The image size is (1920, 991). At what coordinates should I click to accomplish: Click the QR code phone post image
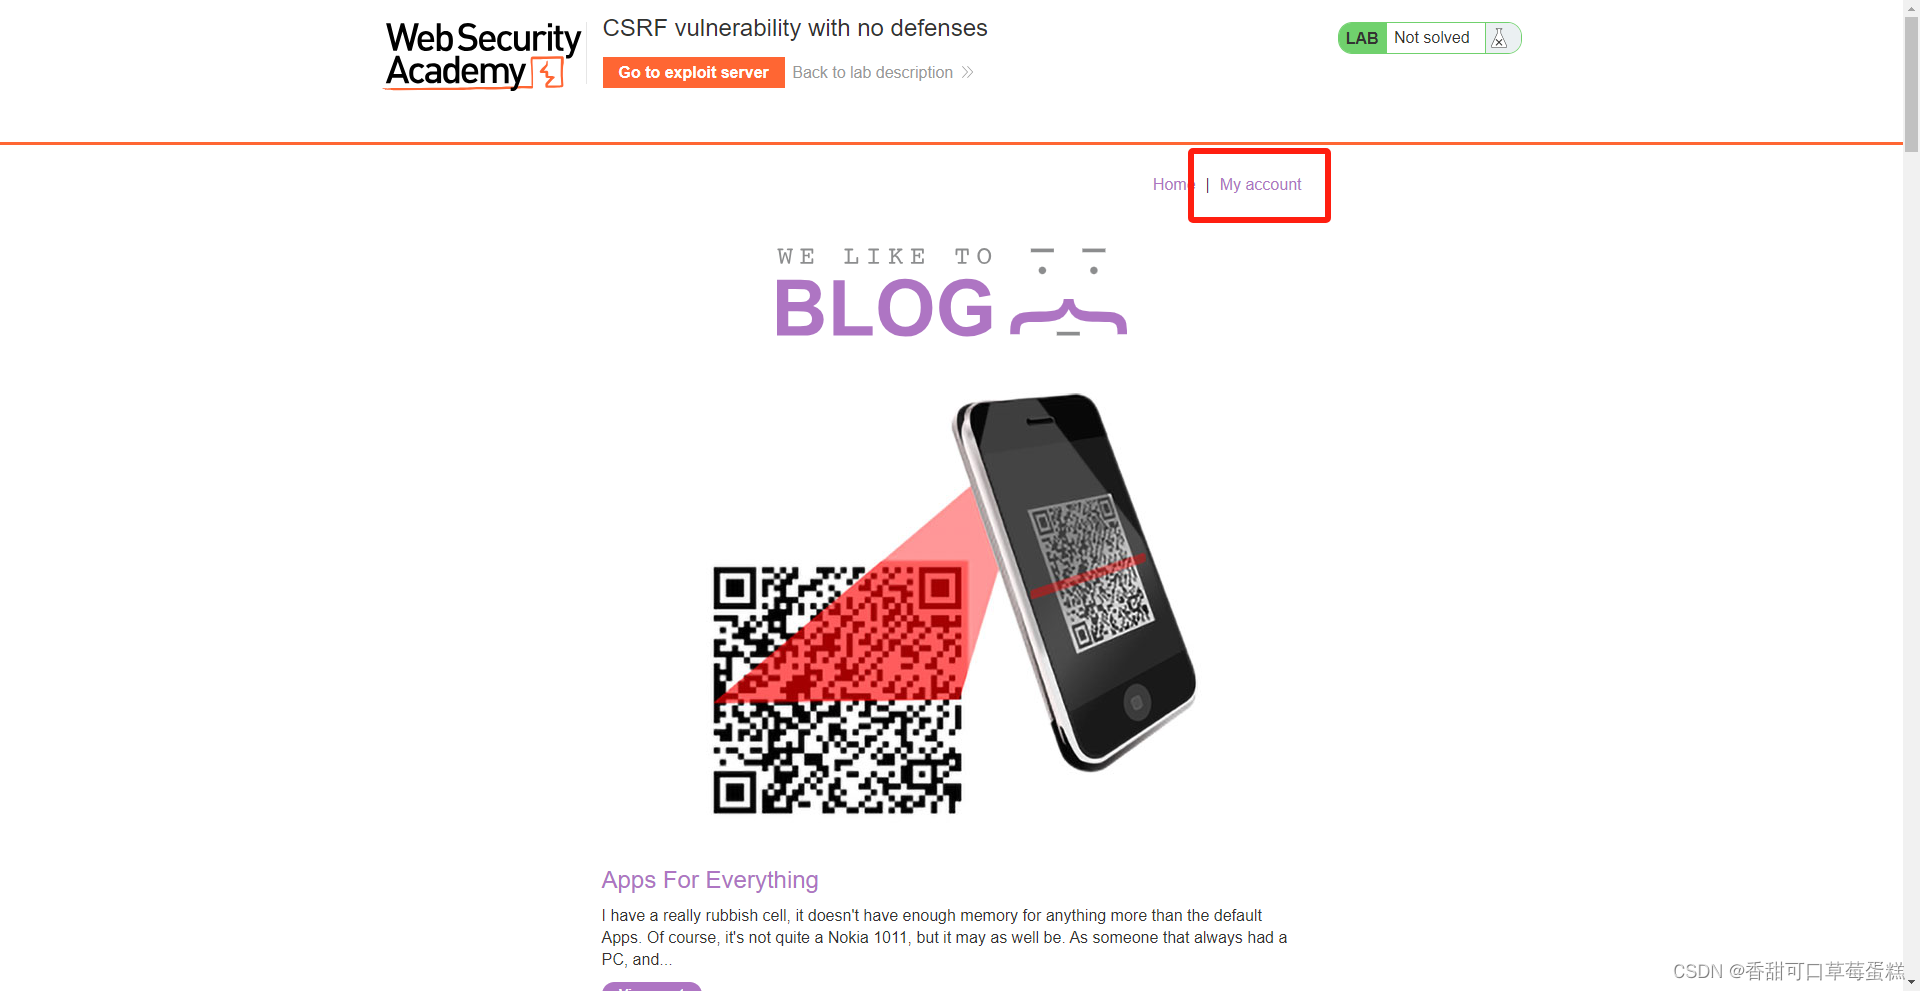(x=954, y=603)
